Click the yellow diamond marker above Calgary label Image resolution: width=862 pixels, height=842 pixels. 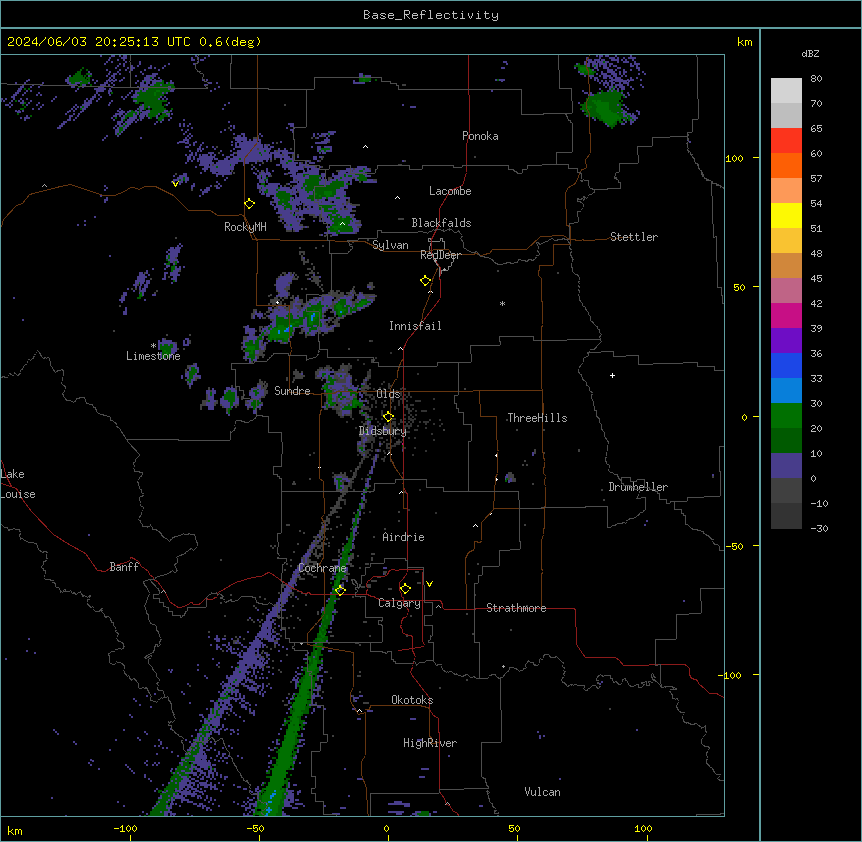(x=405, y=589)
